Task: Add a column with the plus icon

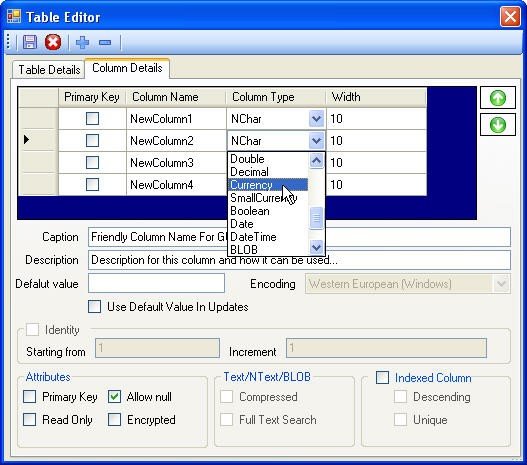Action: [x=82, y=43]
